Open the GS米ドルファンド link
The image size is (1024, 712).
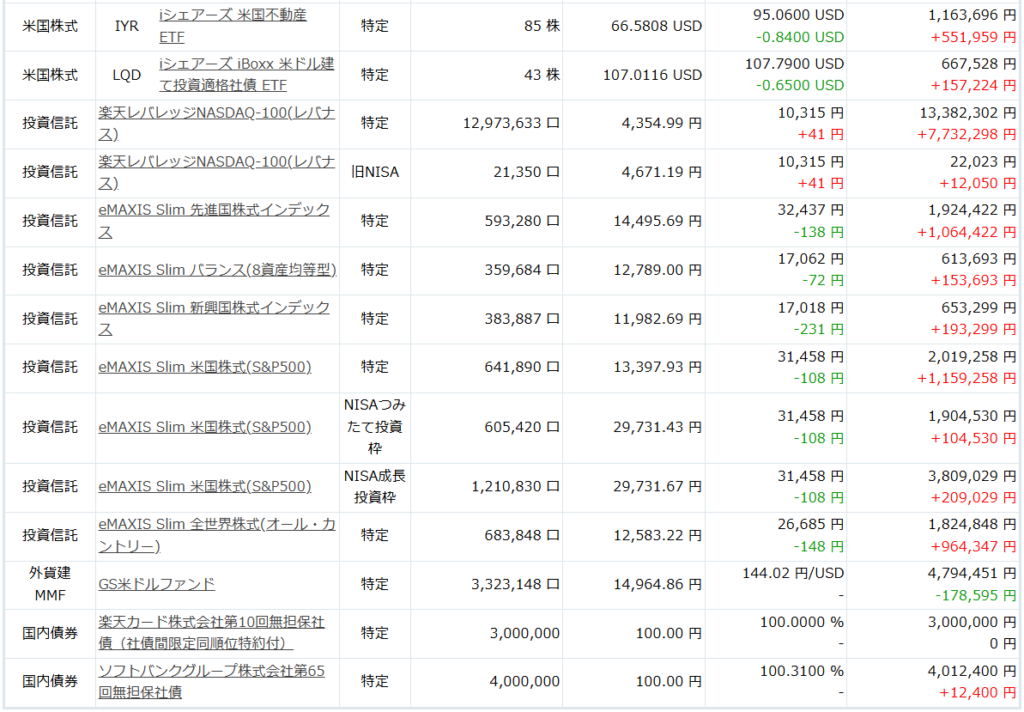(x=157, y=584)
